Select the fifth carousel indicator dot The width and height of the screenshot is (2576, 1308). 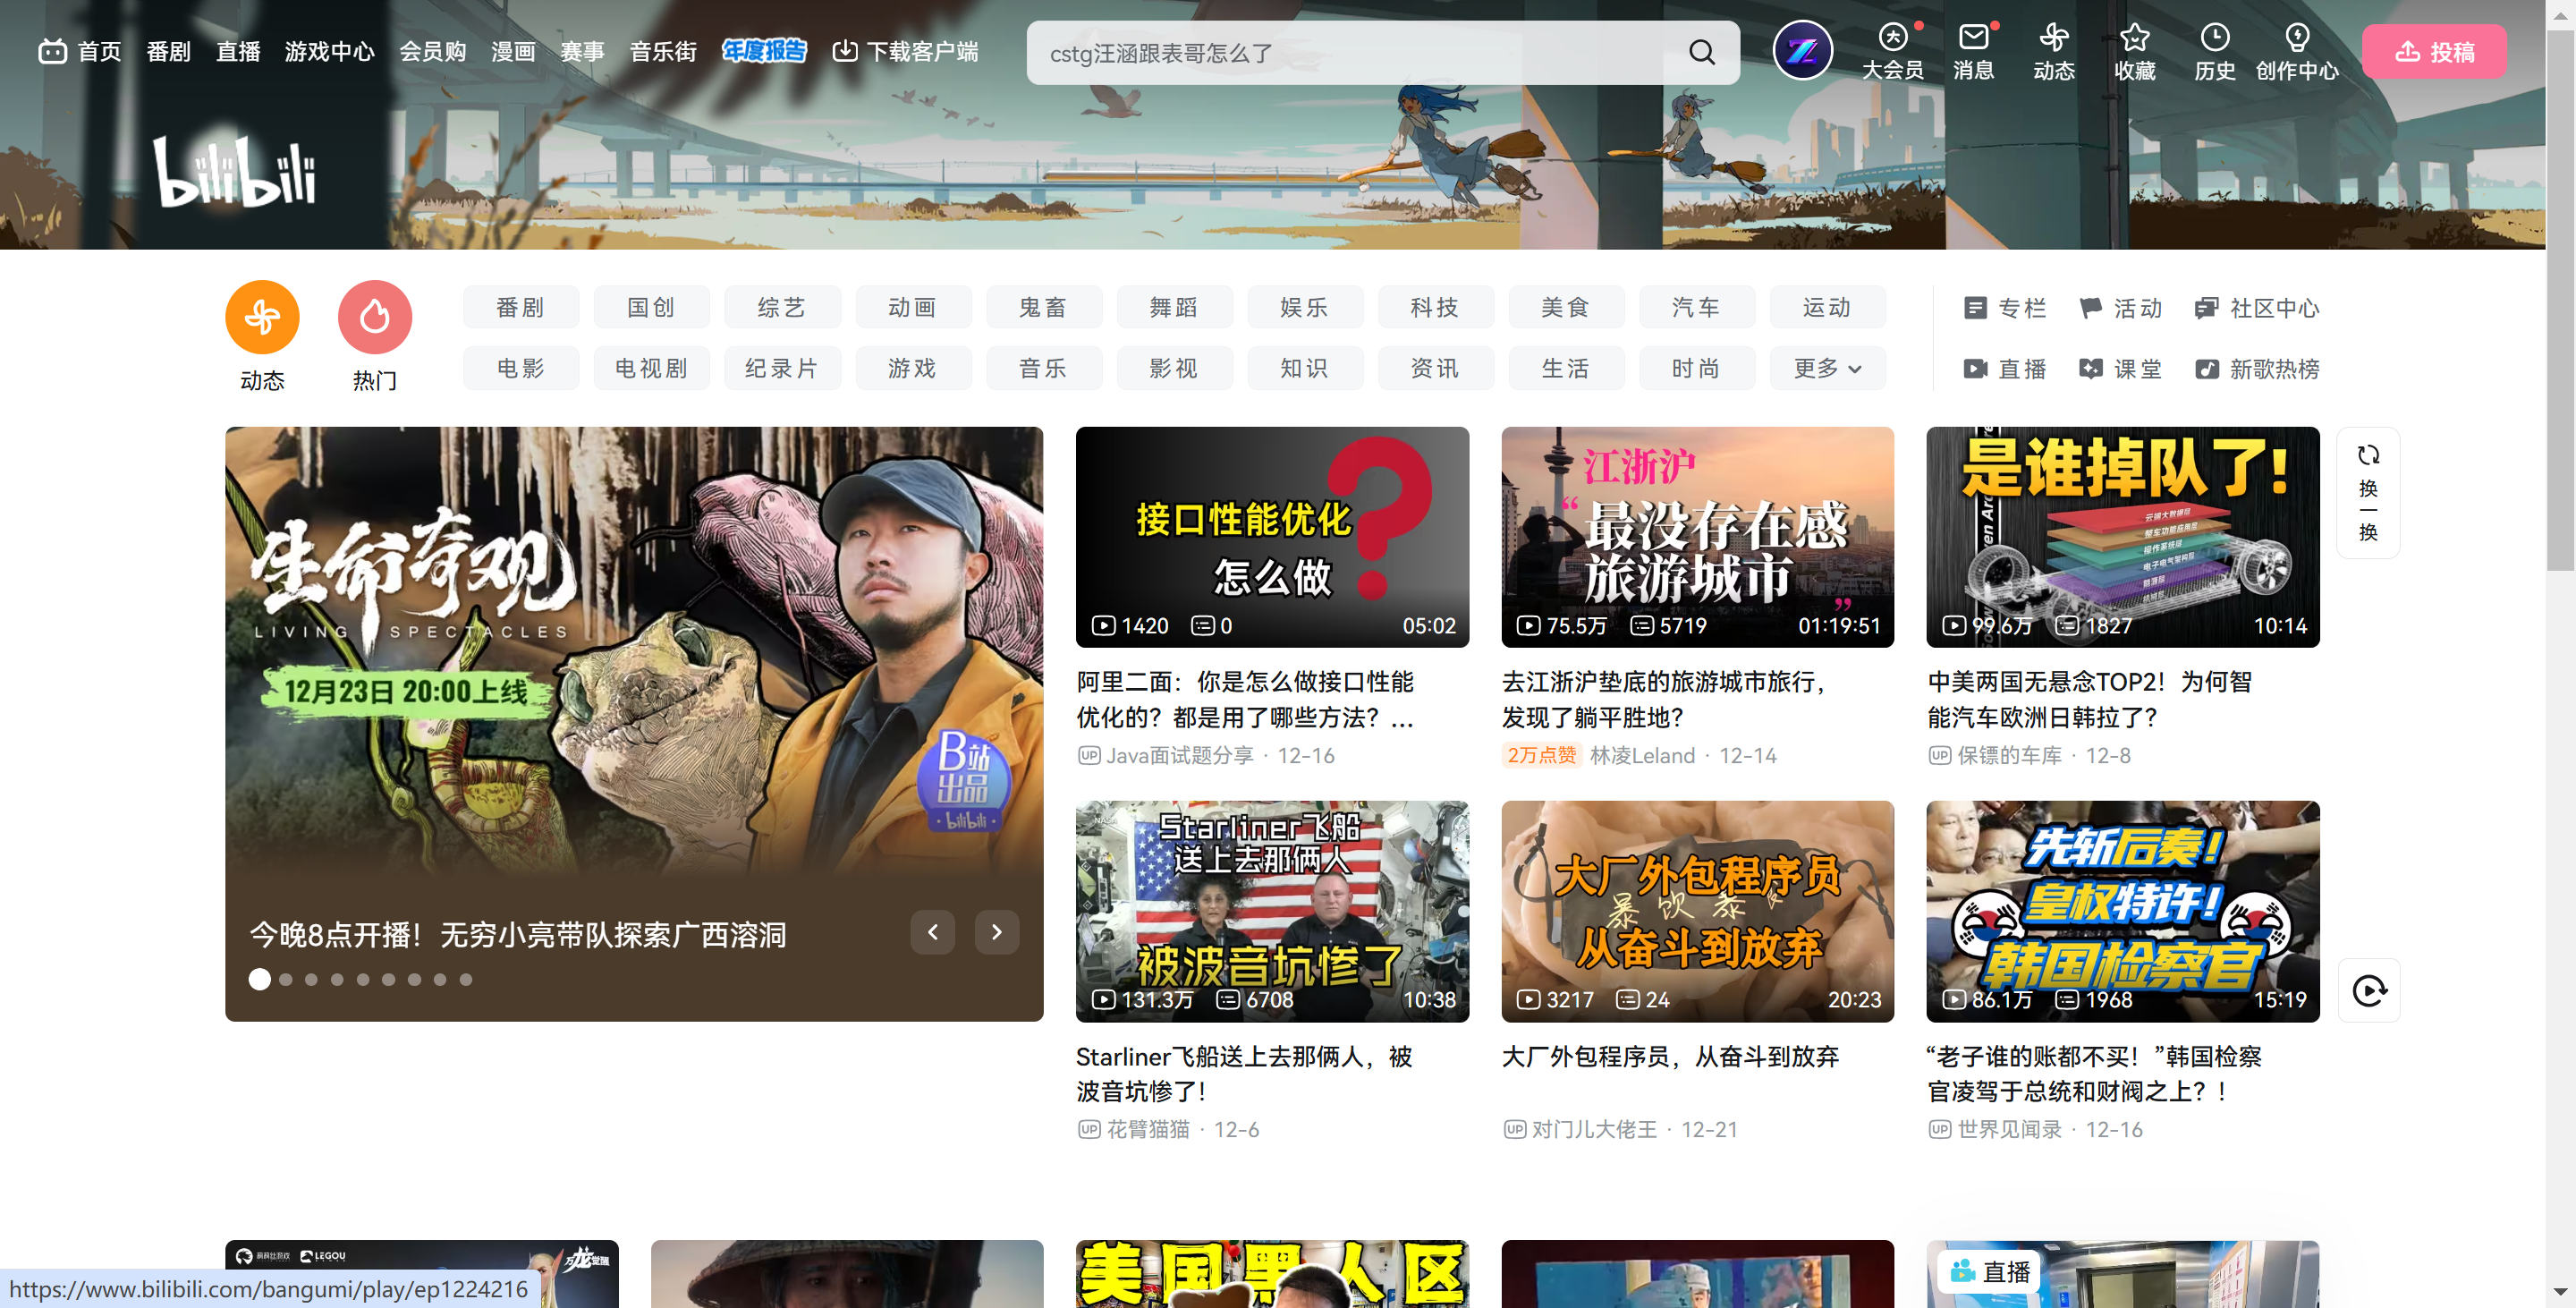pos(363,980)
